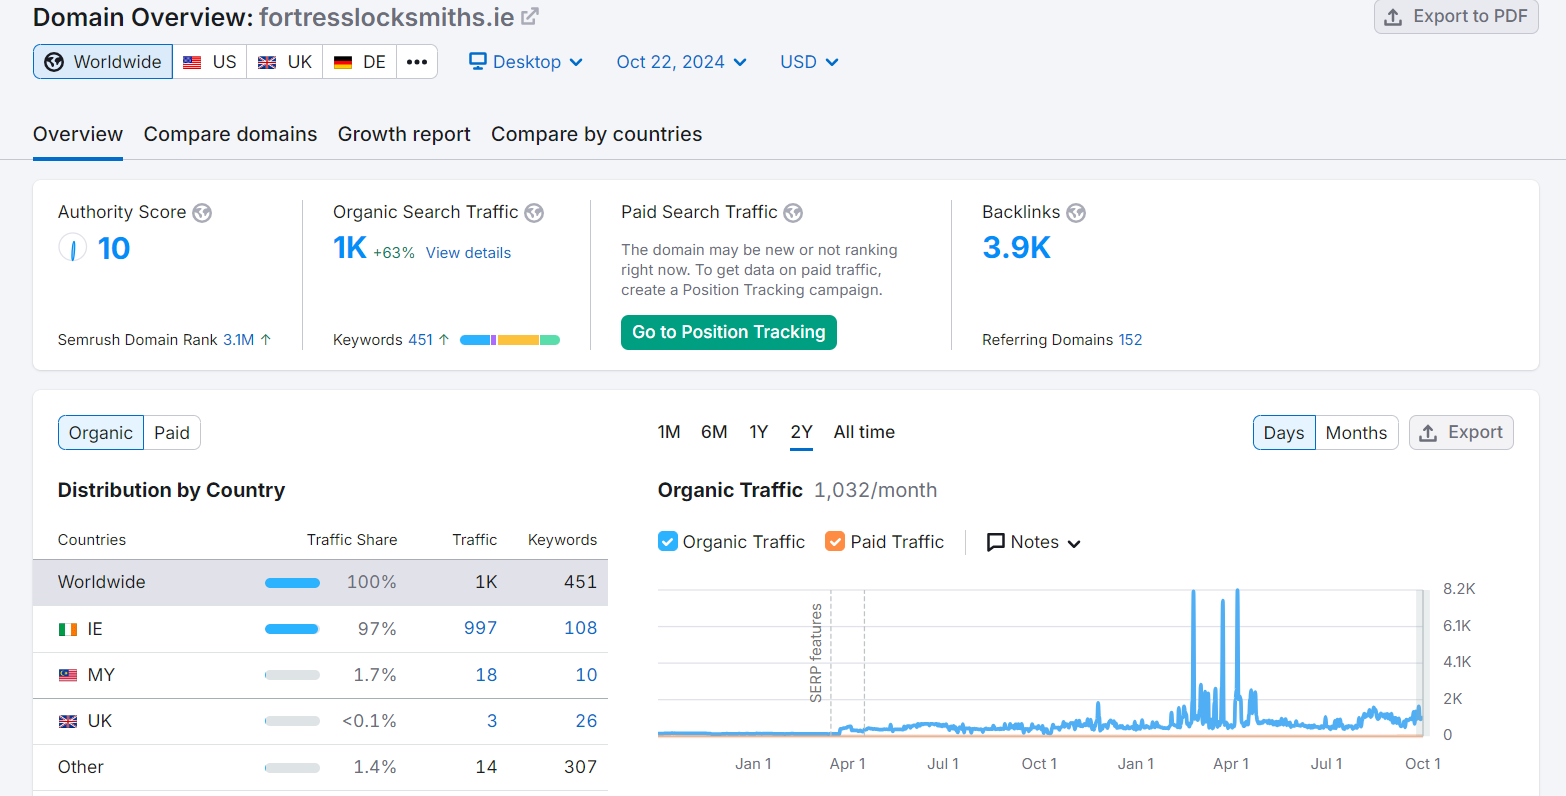Image resolution: width=1566 pixels, height=796 pixels.
Task: Open the Desktop device dropdown
Action: [x=526, y=62]
